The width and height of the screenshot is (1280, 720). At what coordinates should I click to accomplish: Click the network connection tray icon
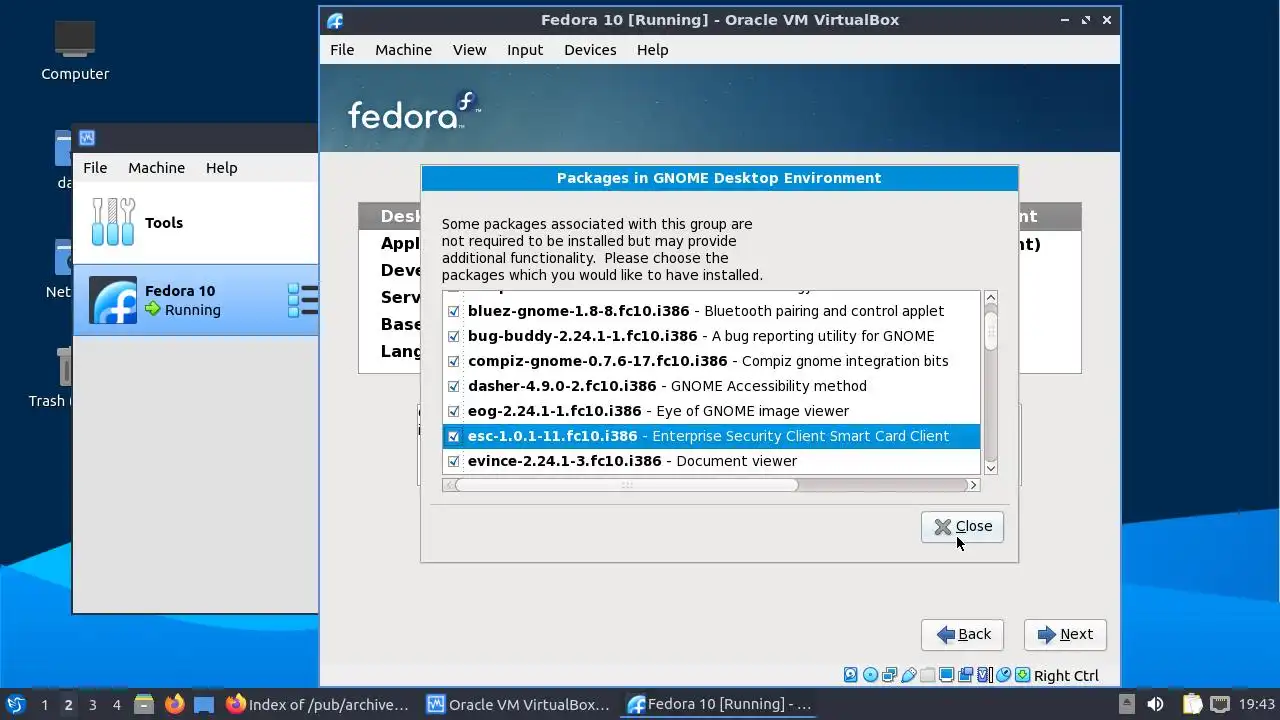pos(1220,704)
